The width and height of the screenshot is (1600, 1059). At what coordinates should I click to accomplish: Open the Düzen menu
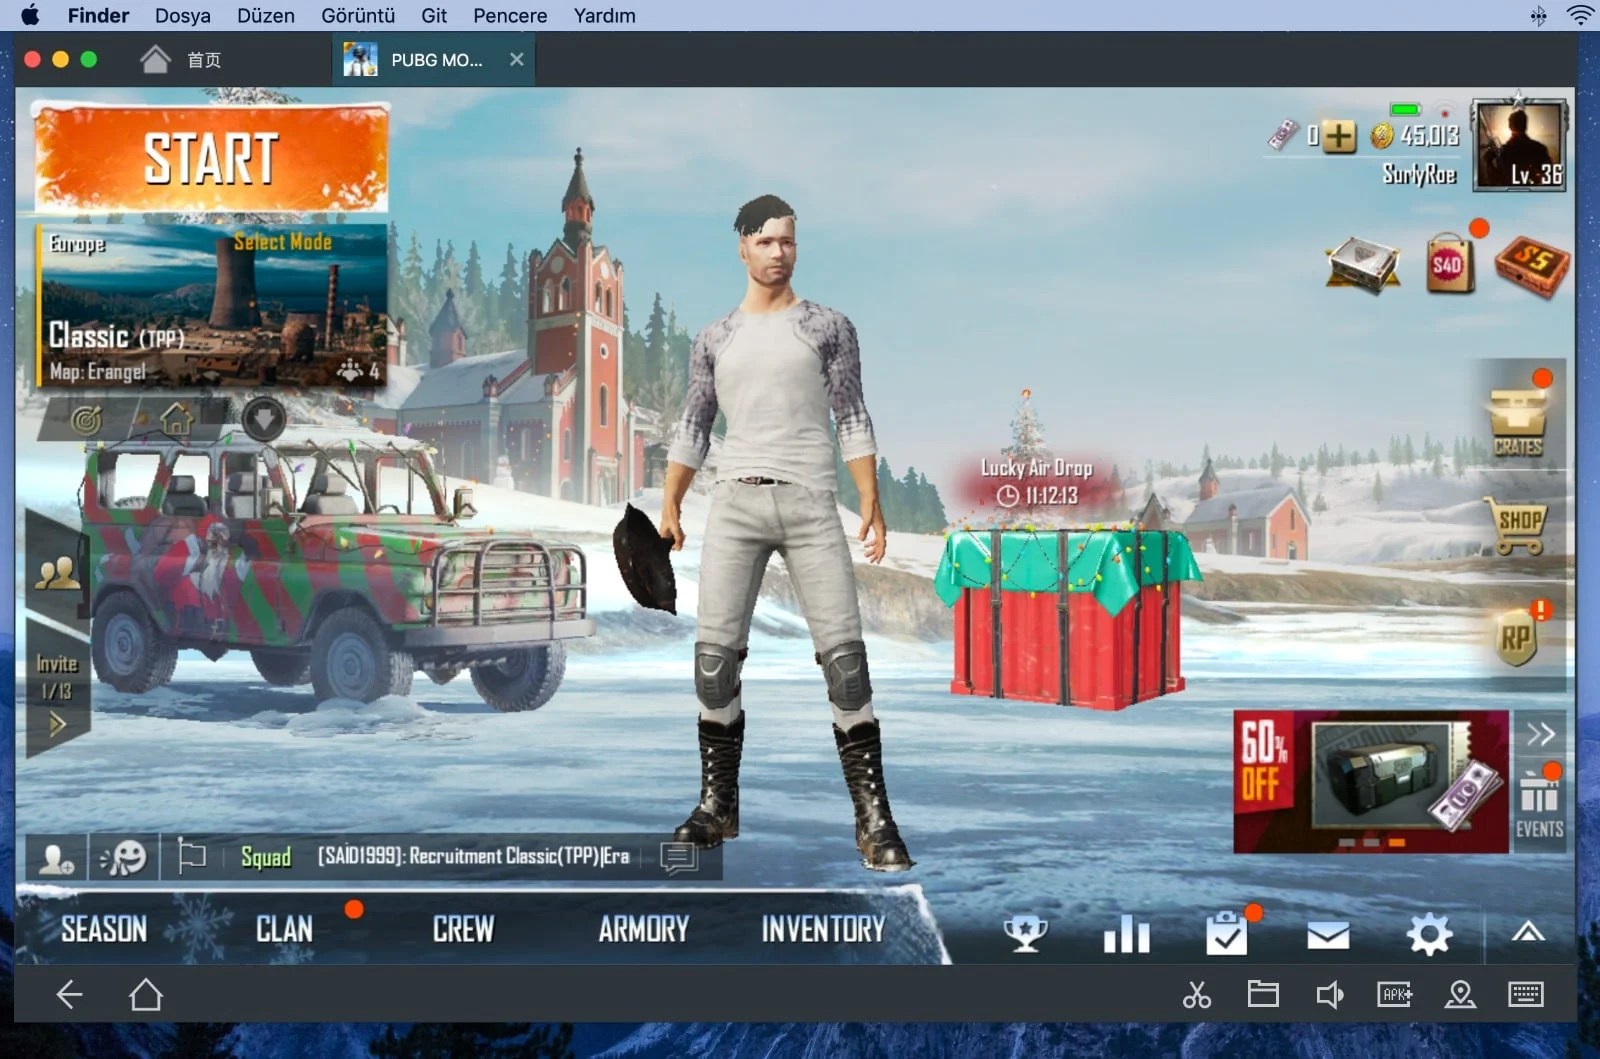pyautogui.click(x=266, y=16)
